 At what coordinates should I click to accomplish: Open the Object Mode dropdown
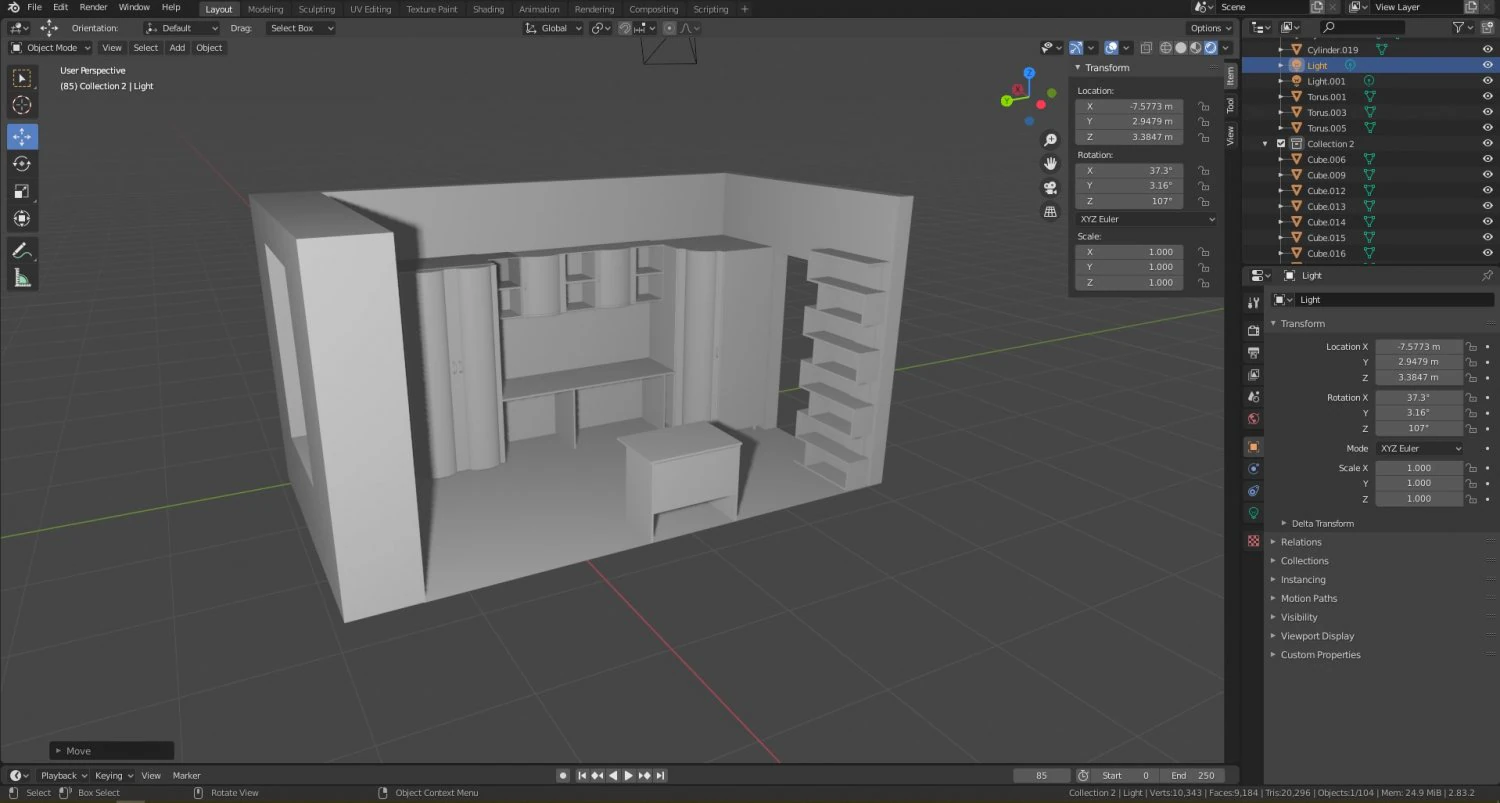point(51,48)
